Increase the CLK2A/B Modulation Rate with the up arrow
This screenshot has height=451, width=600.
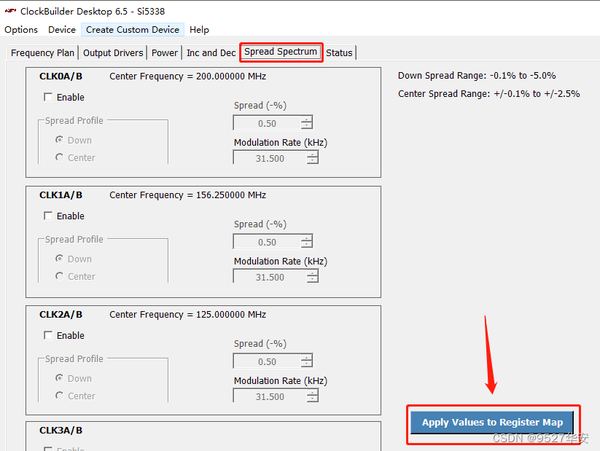click(312, 393)
